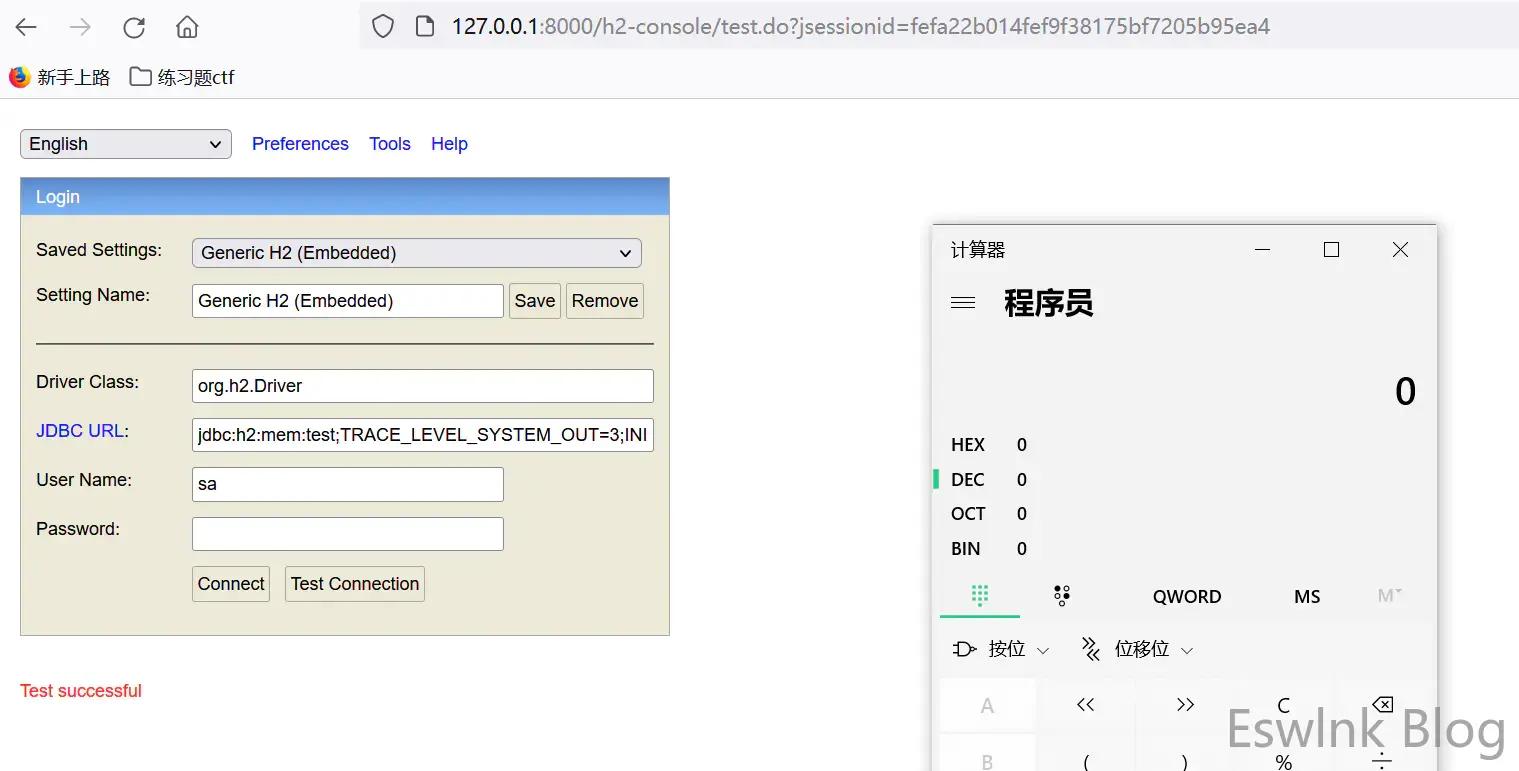Screen dimensions: 1519x771
Task: Open the Tools menu link
Action: [x=390, y=144]
